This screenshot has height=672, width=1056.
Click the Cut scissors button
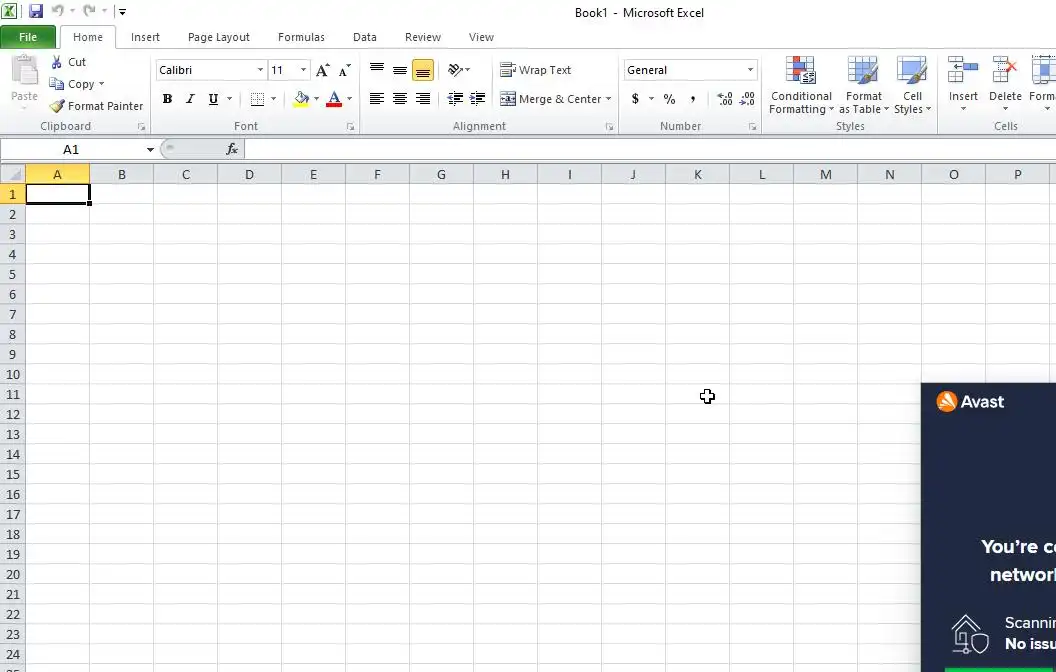click(68, 62)
